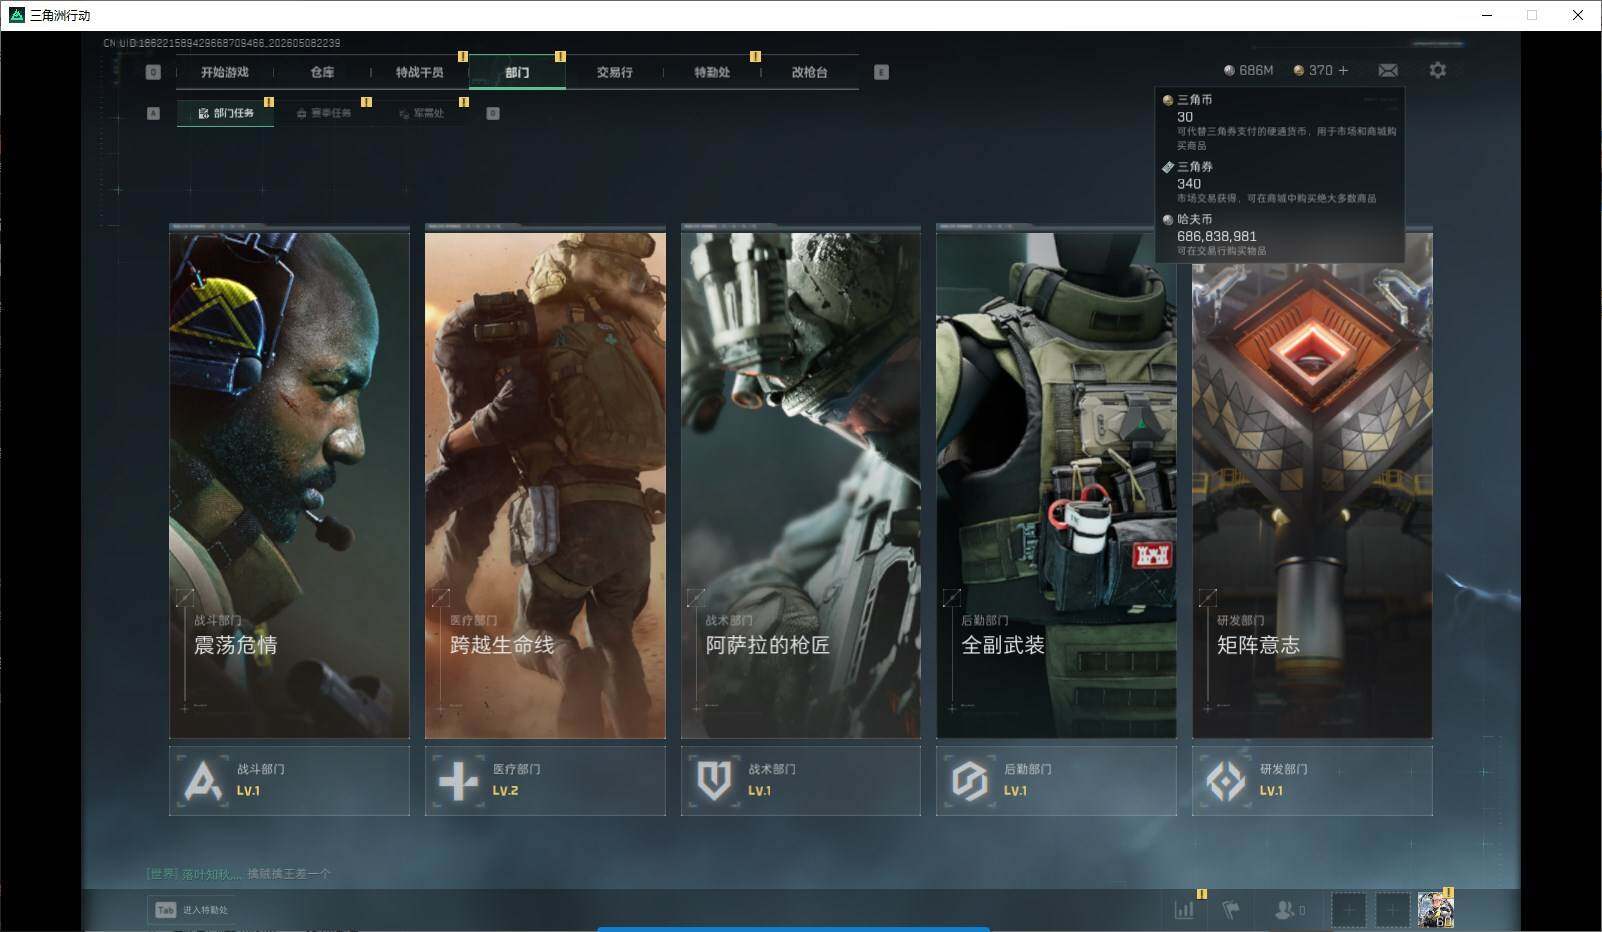
Task: Open the 仓库 tab
Action: 322,72
